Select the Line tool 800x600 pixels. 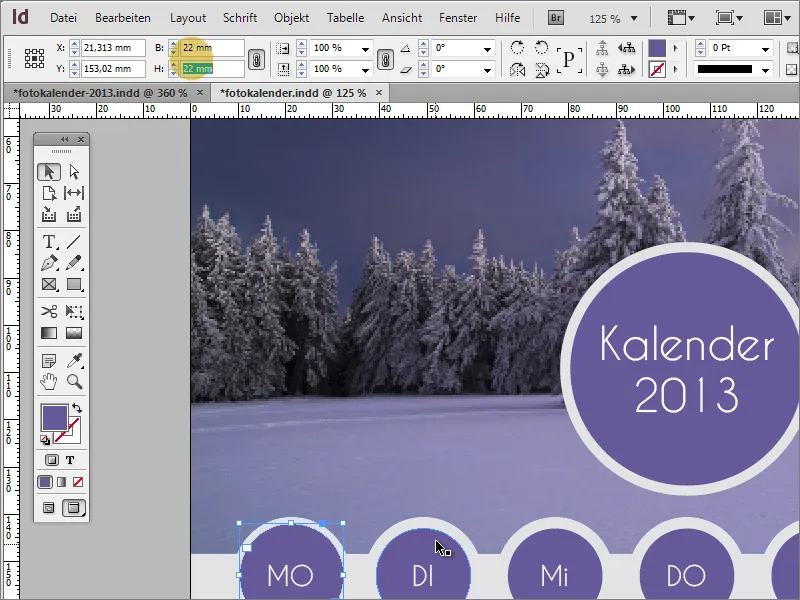click(x=74, y=241)
